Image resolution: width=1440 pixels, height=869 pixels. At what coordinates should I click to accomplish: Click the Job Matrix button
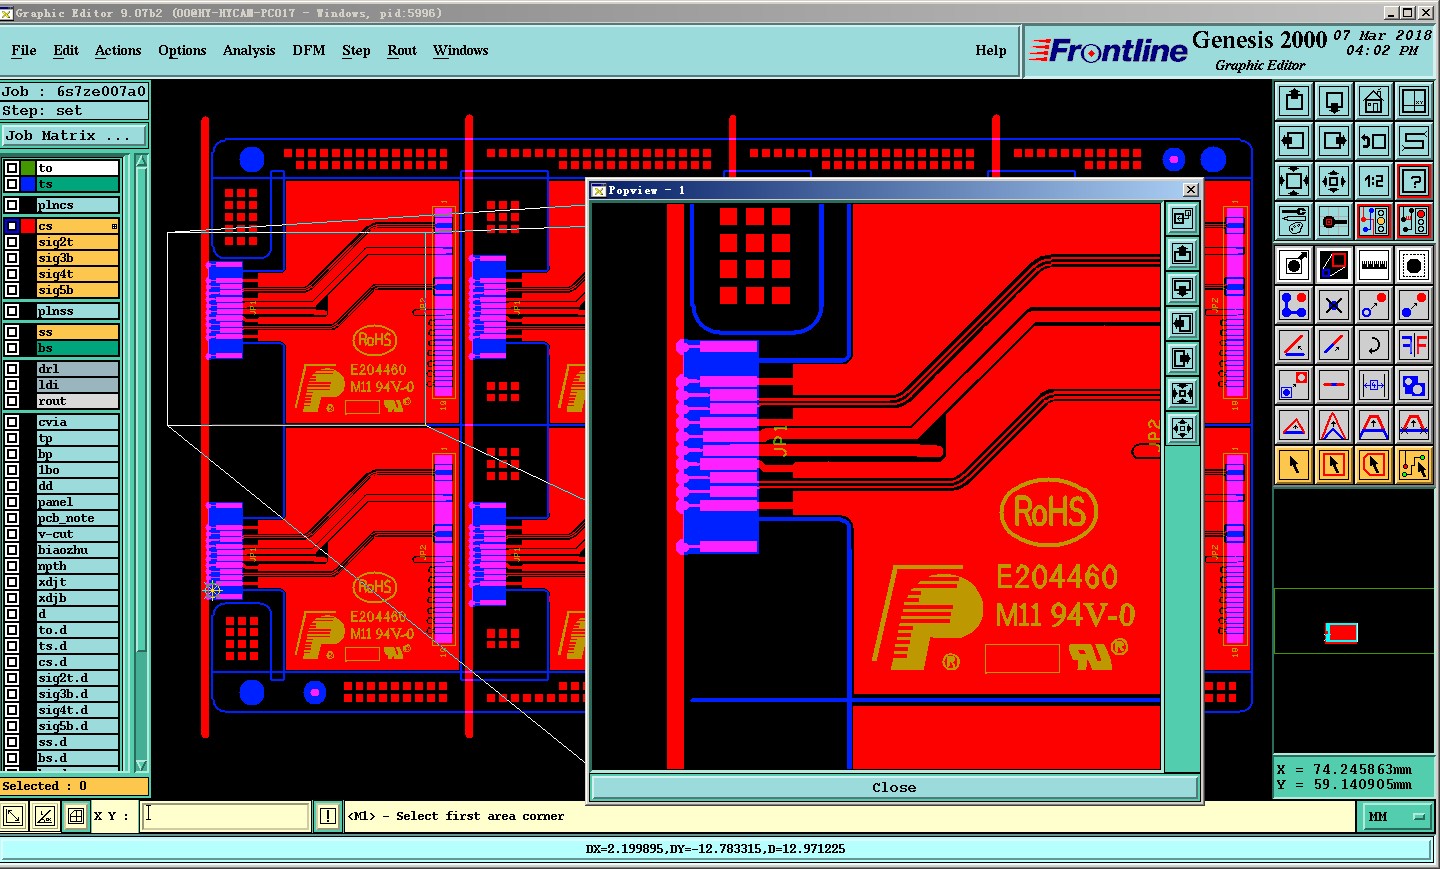tap(74, 136)
